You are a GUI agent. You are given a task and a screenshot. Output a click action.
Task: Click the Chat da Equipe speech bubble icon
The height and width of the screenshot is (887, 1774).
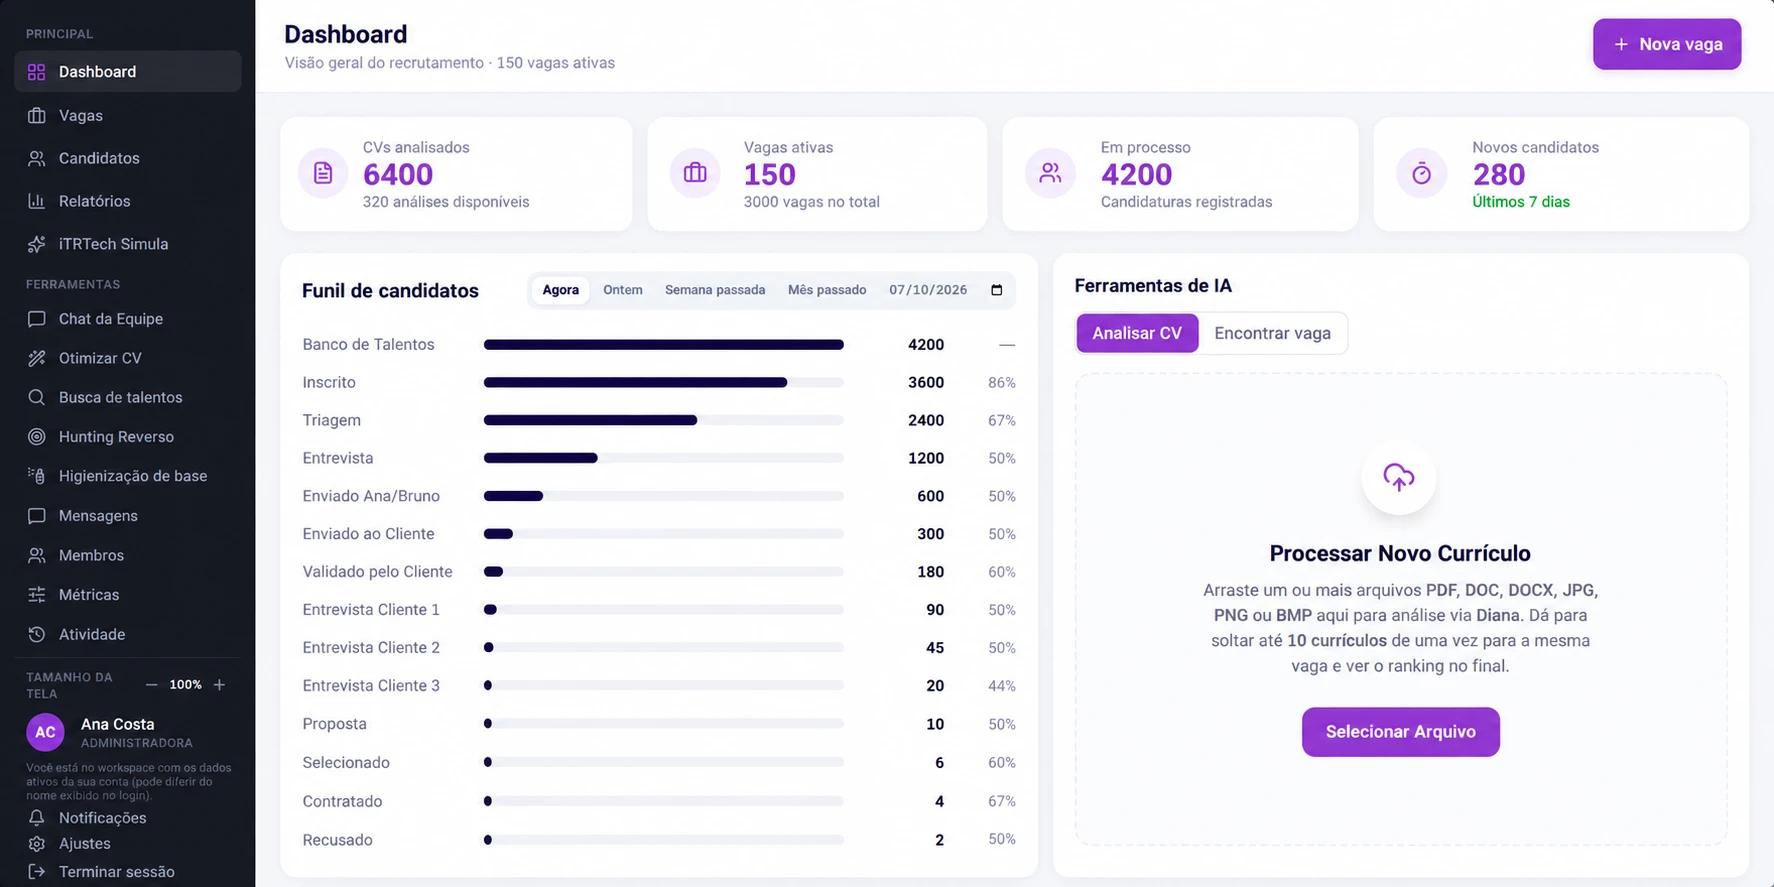coord(37,319)
